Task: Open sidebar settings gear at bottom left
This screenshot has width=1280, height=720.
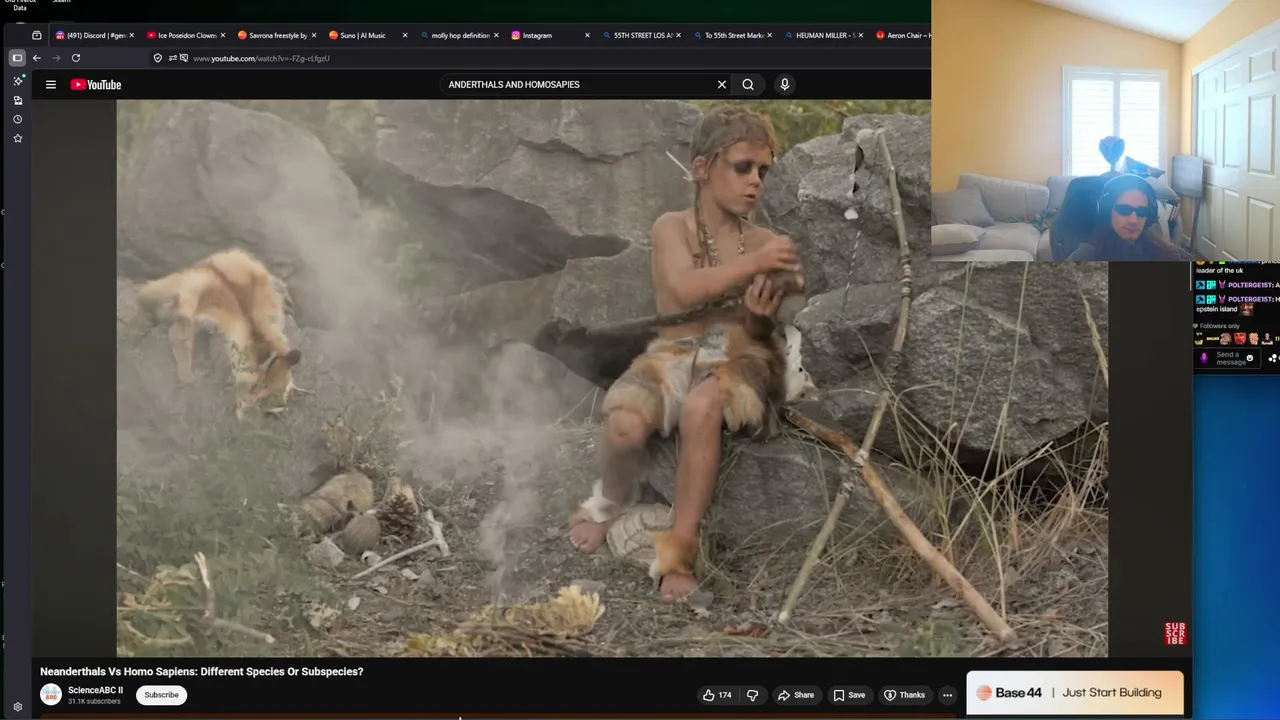Action: click(x=17, y=706)
